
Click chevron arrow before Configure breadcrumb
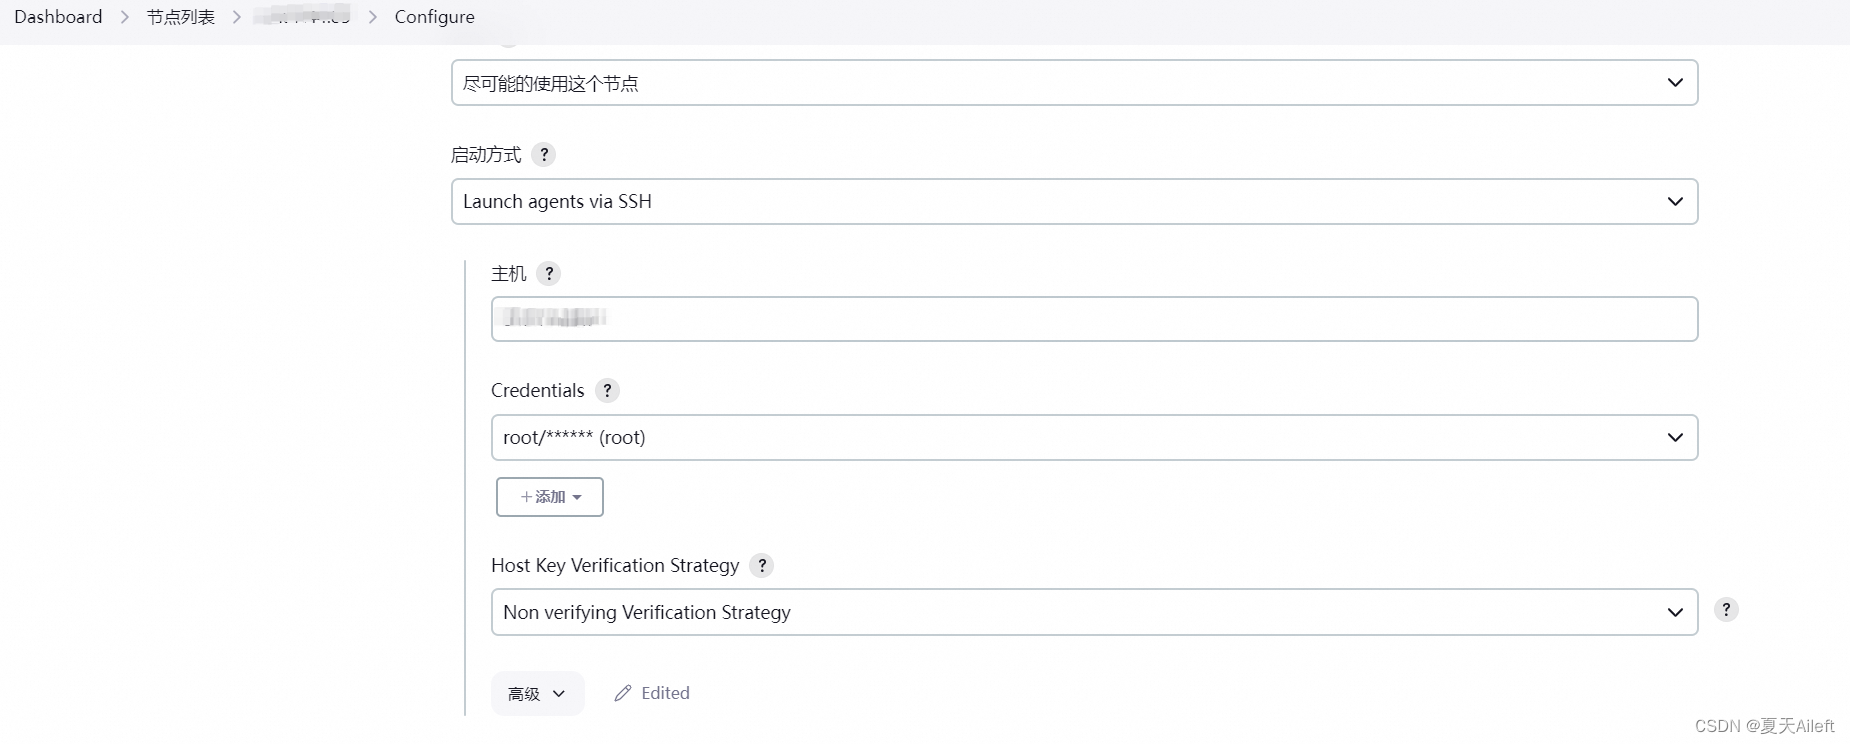point(373,17)
